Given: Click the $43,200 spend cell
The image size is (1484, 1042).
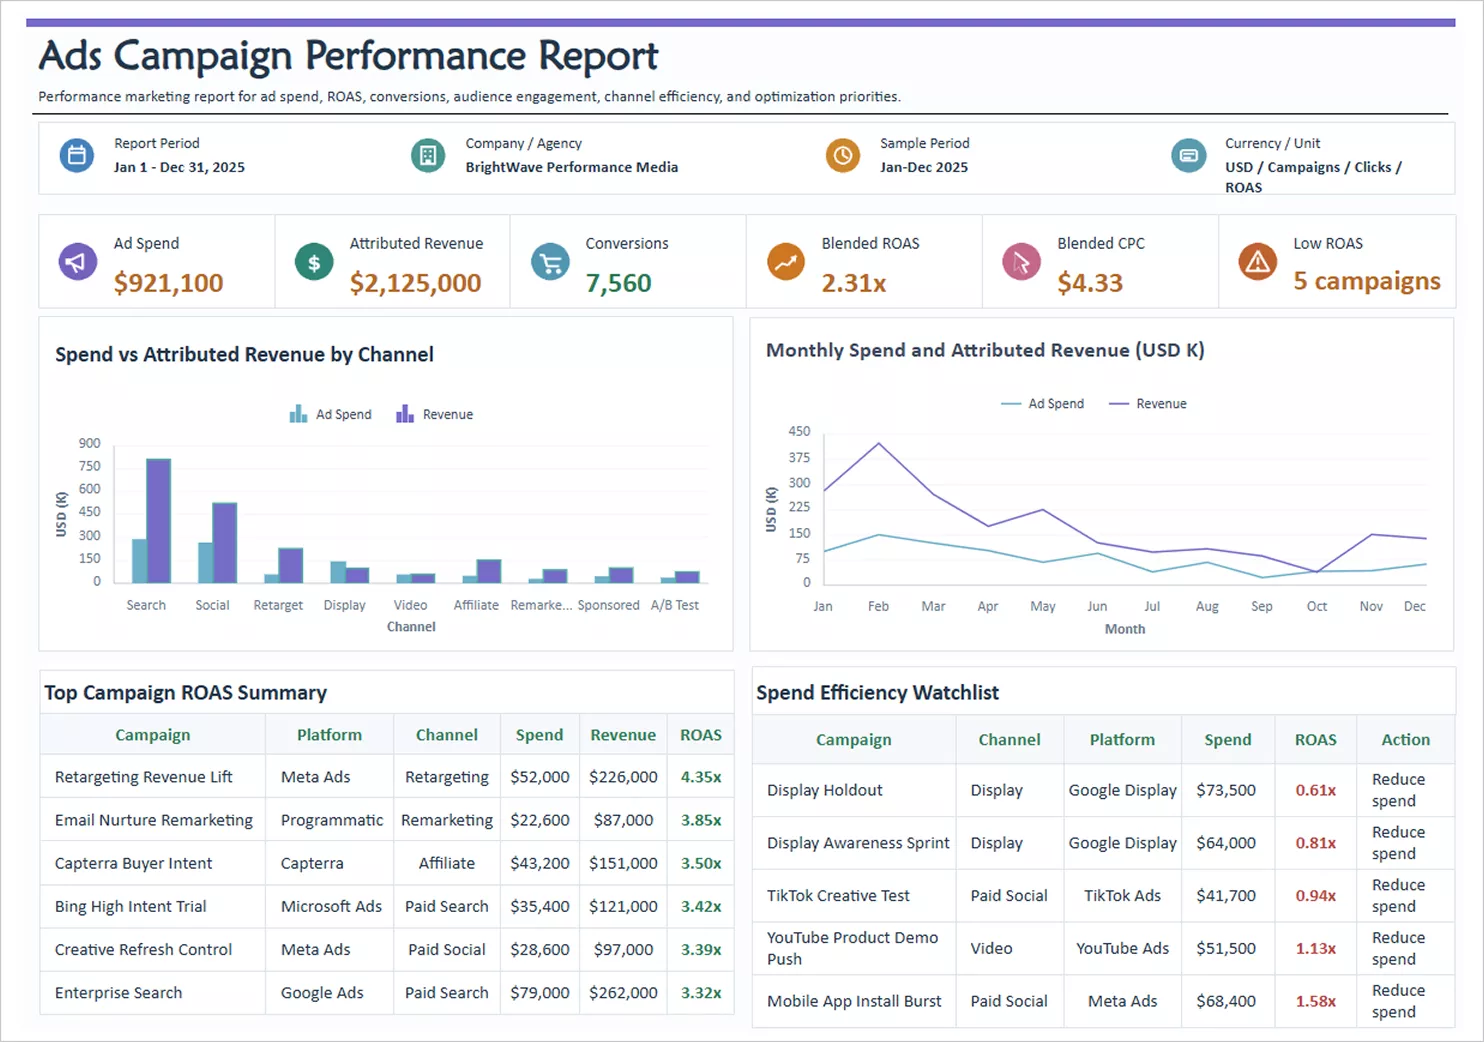Looking at the screenshot, I should pyautogui.click(x=539, y=863).
